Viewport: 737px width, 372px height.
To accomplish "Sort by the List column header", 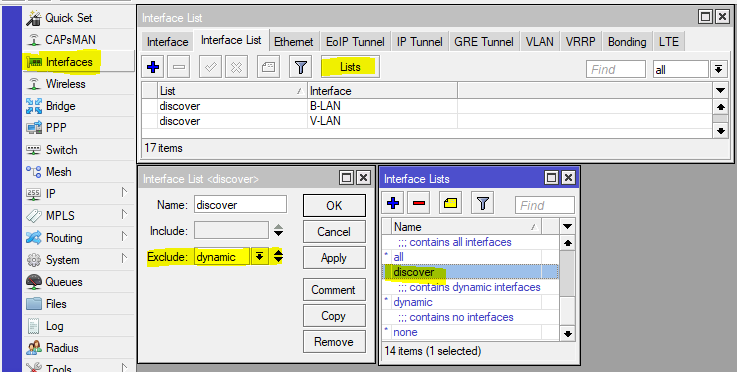I will tap(232, 91).
